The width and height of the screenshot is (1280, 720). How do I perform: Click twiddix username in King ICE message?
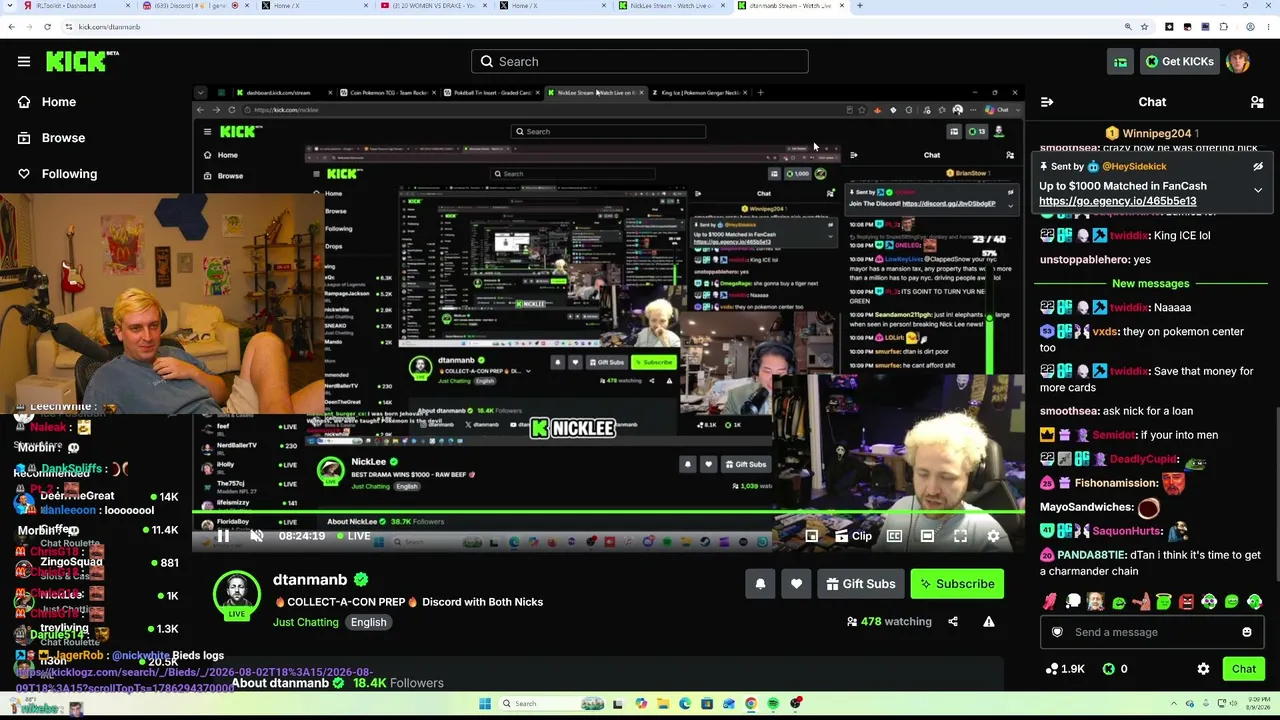1129,236
